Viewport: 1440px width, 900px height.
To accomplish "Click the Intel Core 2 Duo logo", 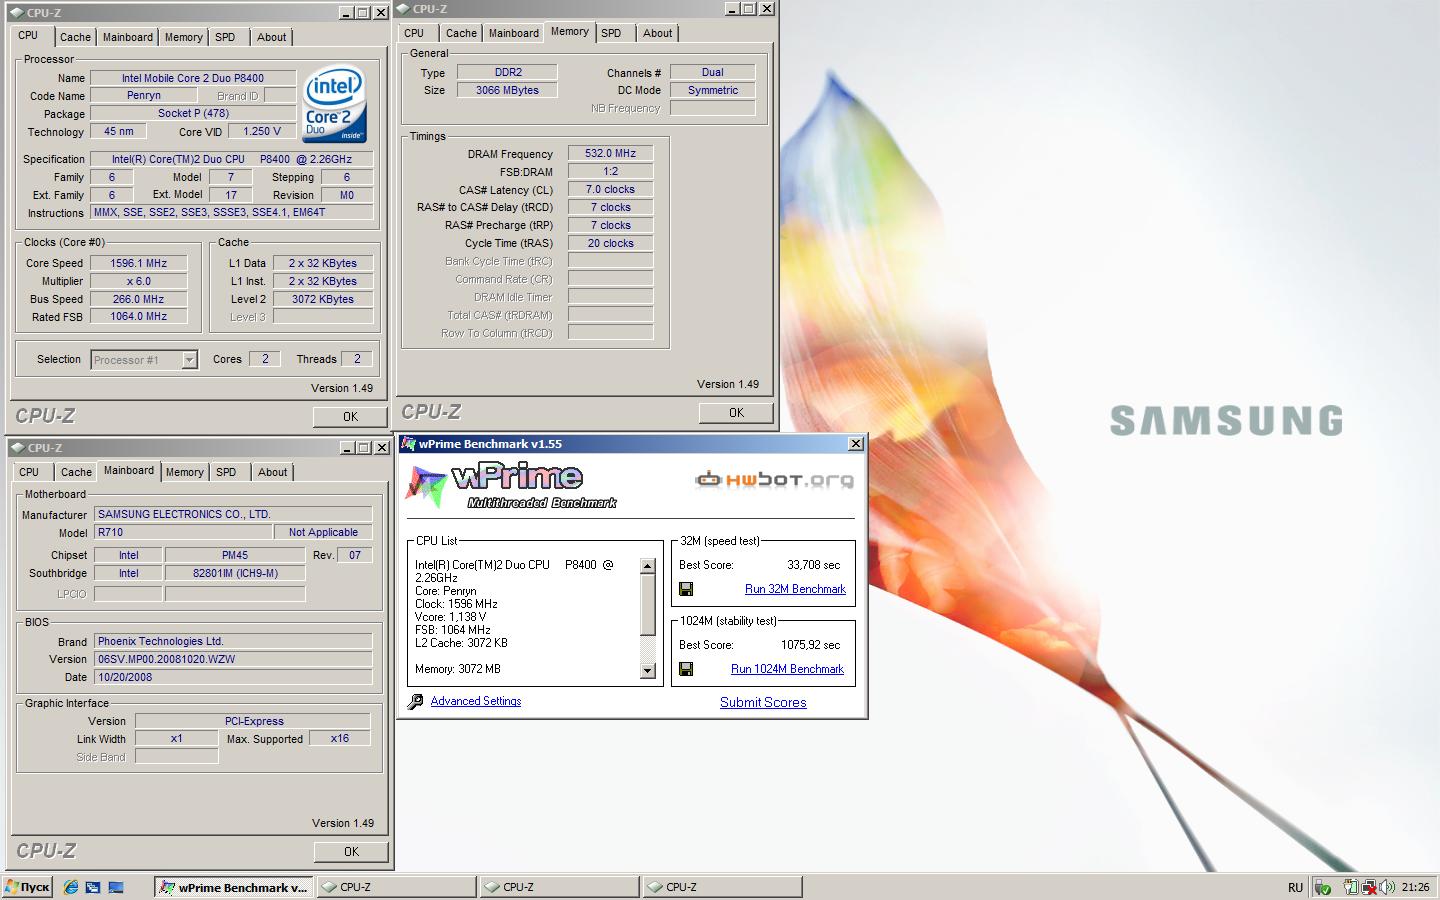I will (335, 105).
